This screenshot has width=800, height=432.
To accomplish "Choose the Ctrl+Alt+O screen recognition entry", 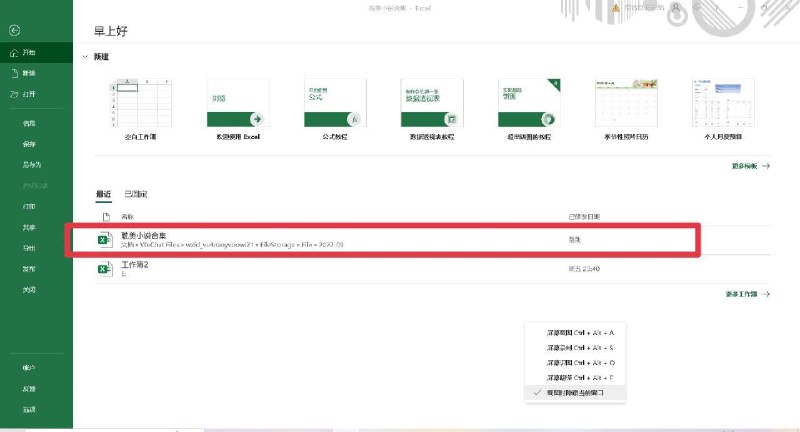I will tap(575, 363).
